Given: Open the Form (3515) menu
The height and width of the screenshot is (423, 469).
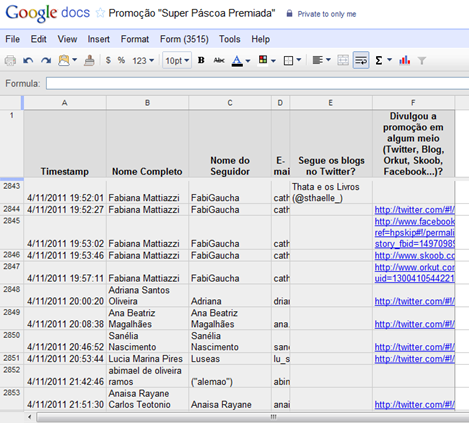Looking at the screenshot, I should [184, 39].
